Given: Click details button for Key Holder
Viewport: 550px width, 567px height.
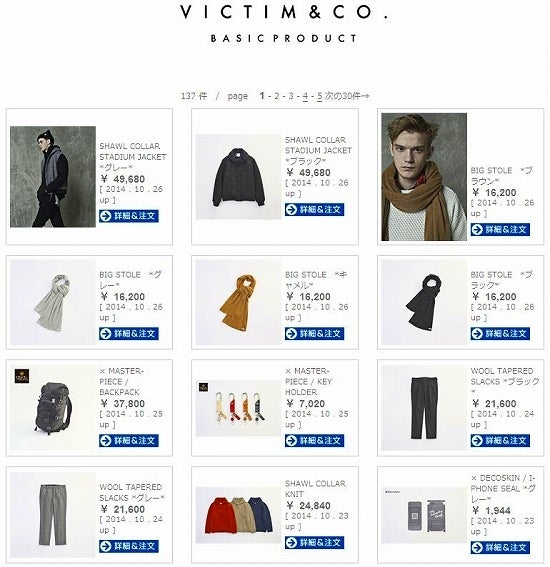Looking at the screenshot, I should [314, 441].
